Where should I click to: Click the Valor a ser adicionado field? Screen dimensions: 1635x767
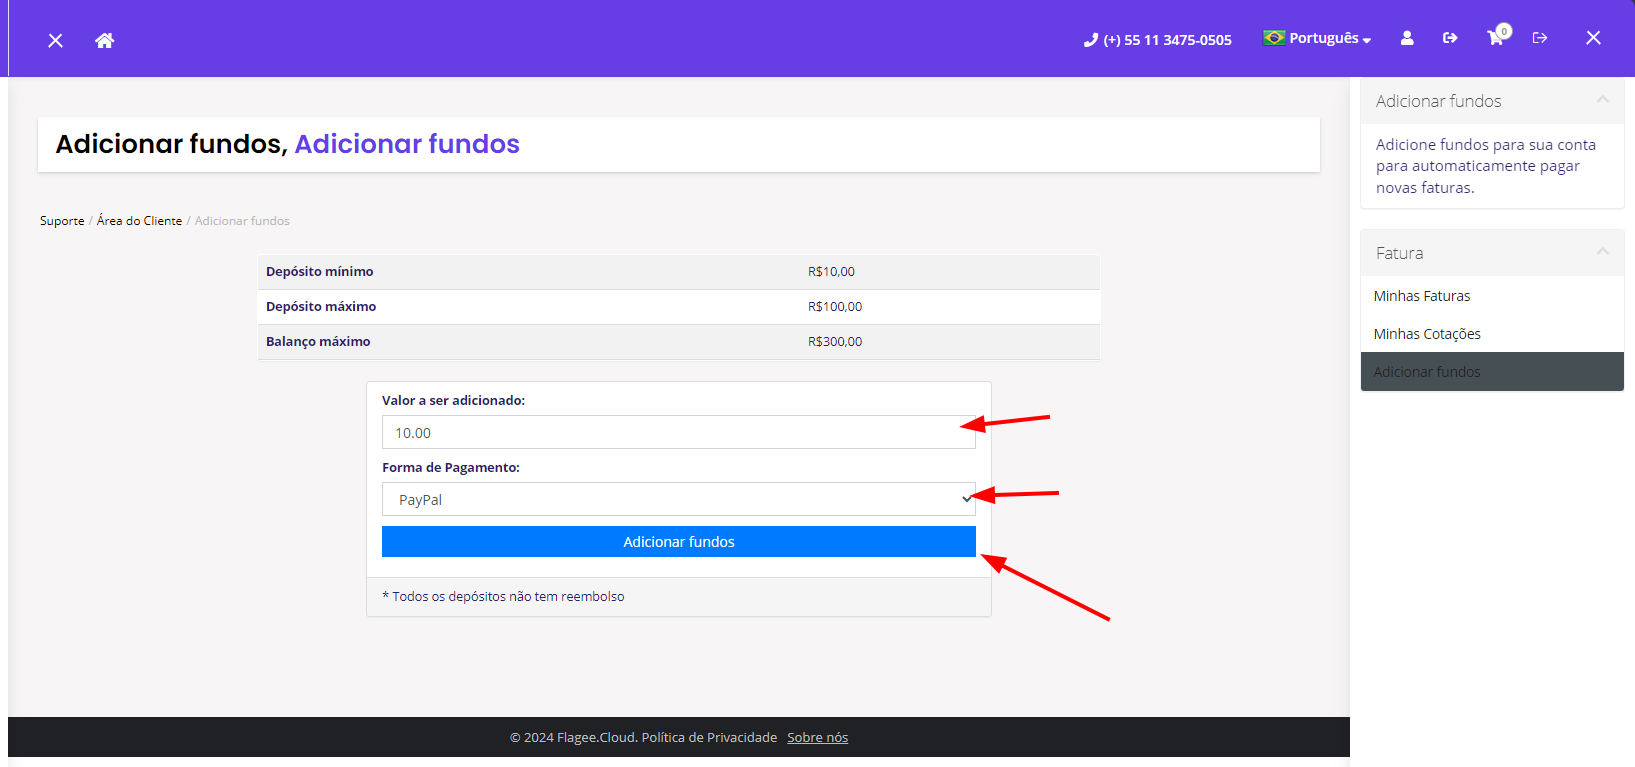tap(678, 432)
